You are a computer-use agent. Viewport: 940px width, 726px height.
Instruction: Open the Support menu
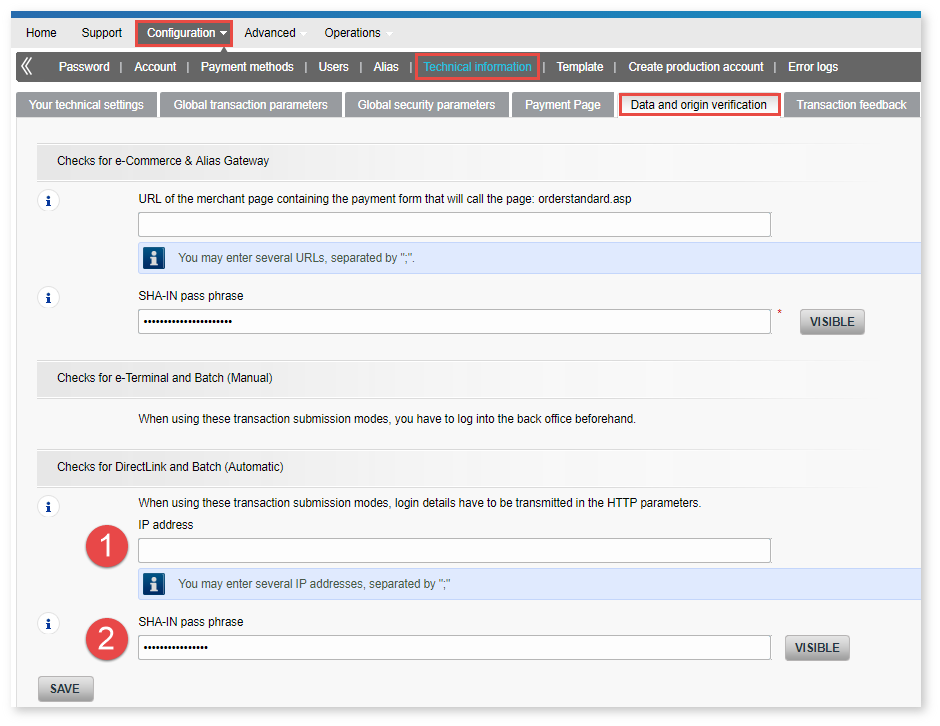pos(101,33)
